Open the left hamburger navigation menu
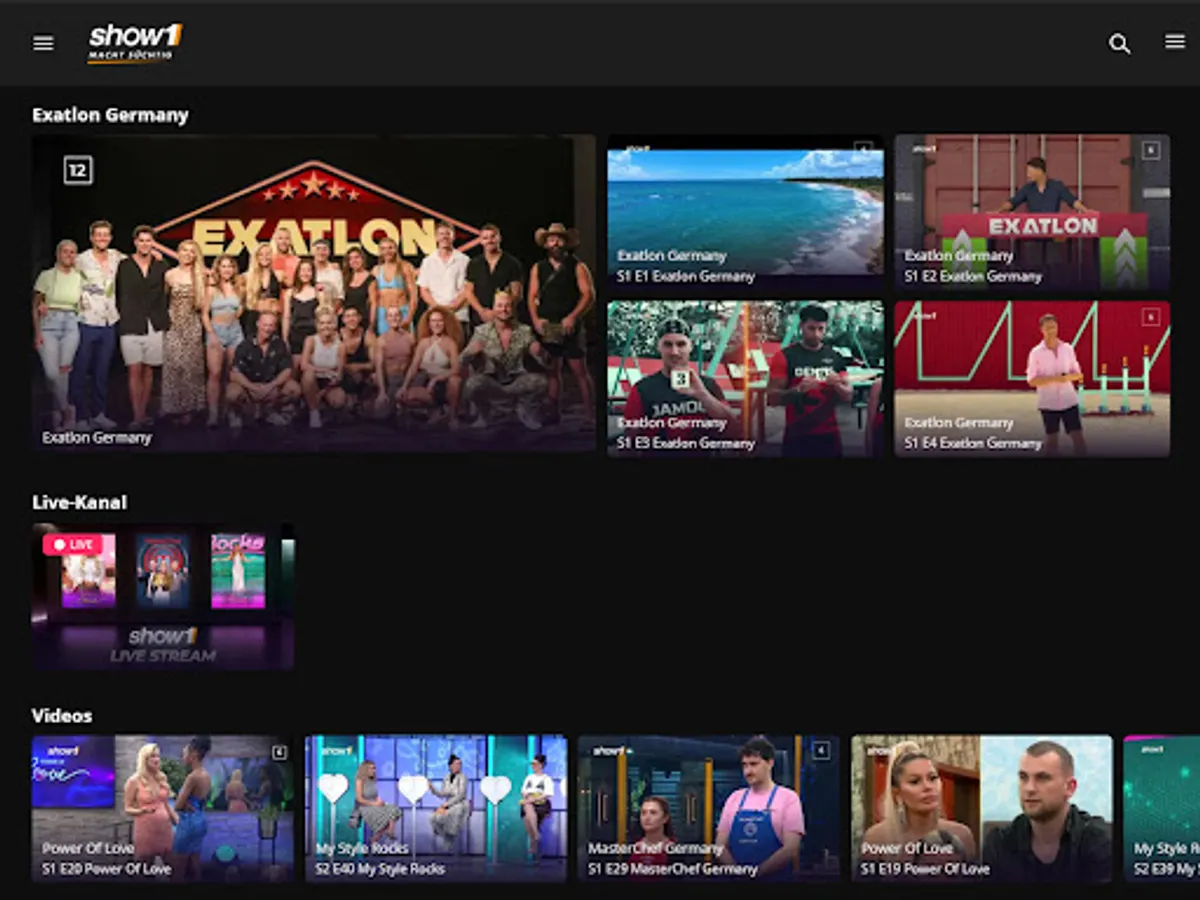 (x=42, y=43)
